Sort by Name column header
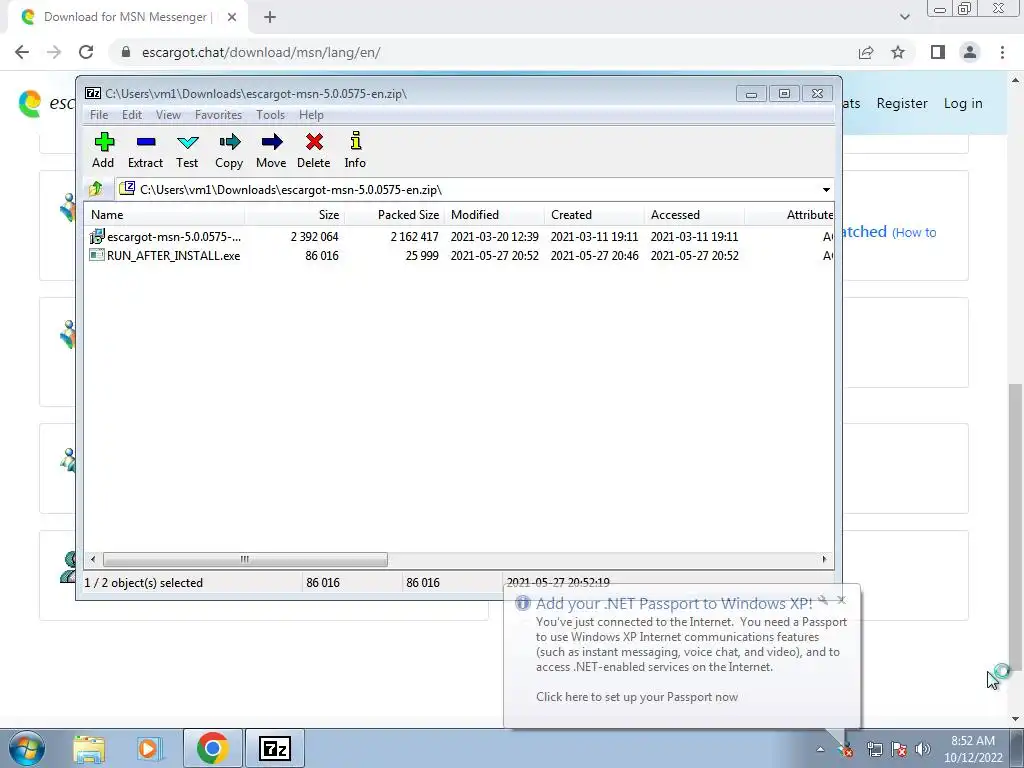1024x768 pixels. [x=165, y=215]
